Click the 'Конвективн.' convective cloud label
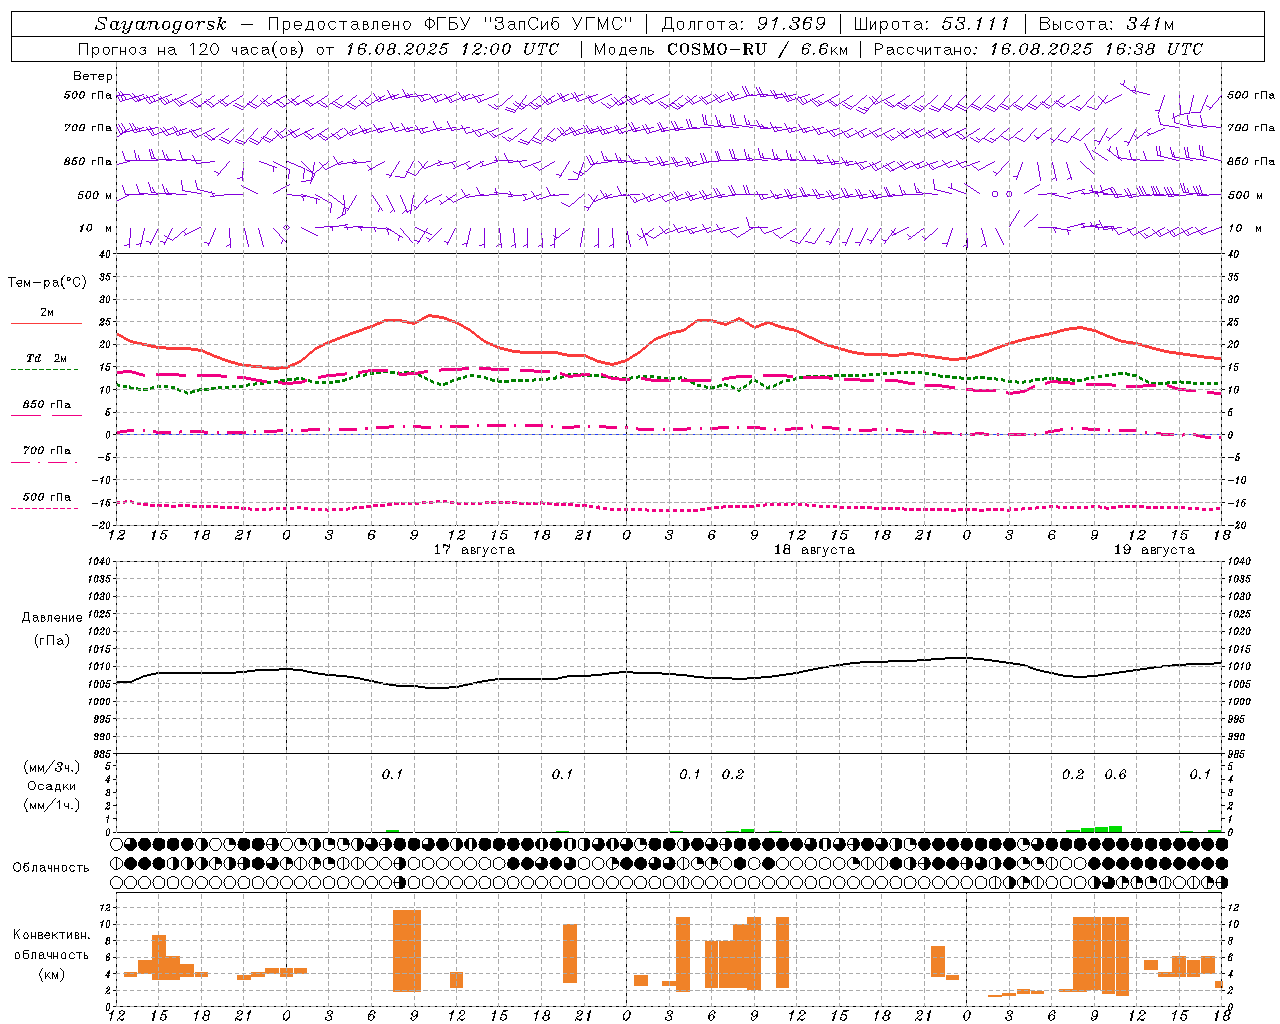This screenshot has width=1280, height=1024. (x=51, y=935)
